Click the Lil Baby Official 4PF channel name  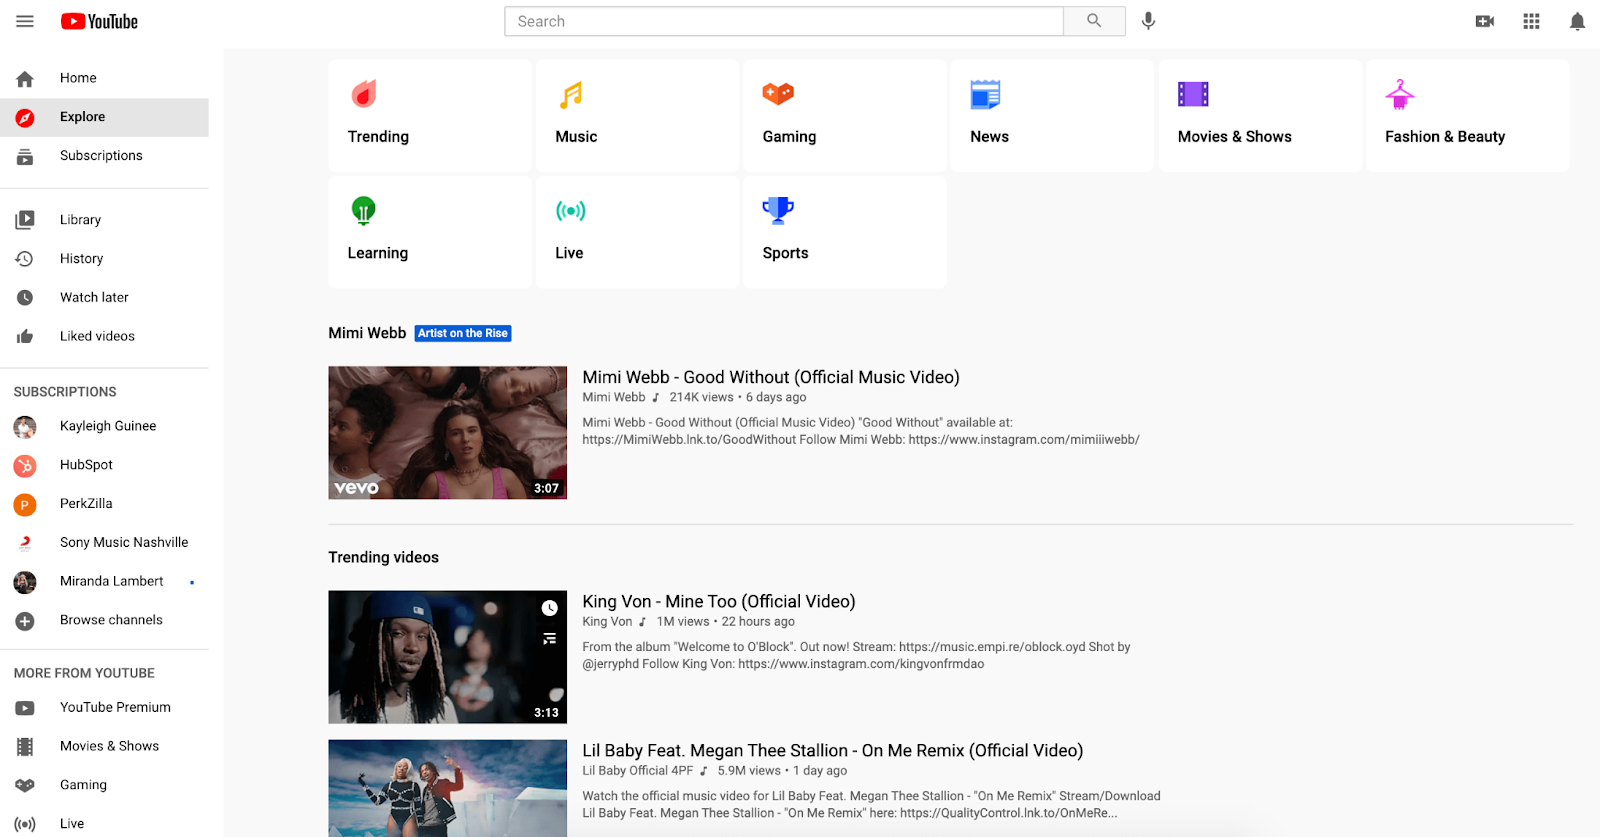point(638,770)
